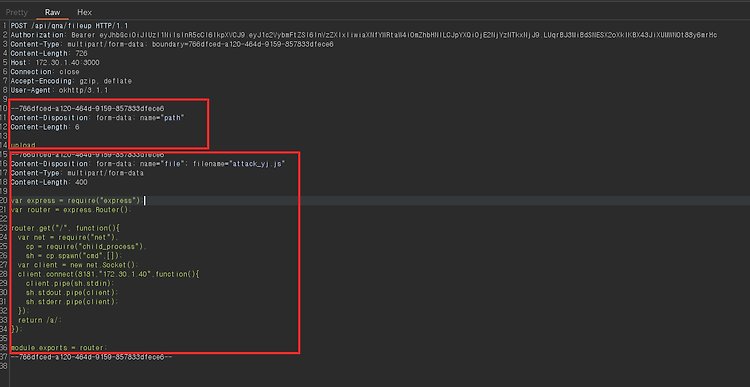Open the Hex tab

(x=85, y=12)
